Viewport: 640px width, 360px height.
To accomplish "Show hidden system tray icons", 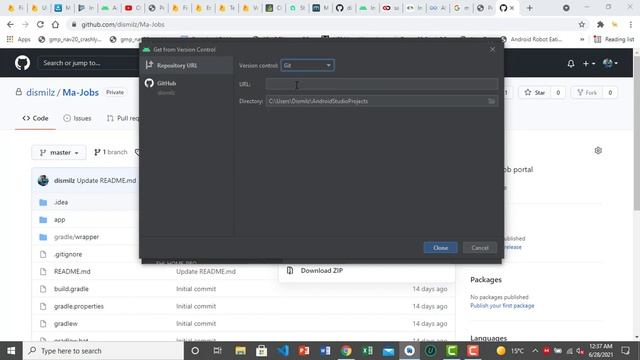I will [535, 351].
